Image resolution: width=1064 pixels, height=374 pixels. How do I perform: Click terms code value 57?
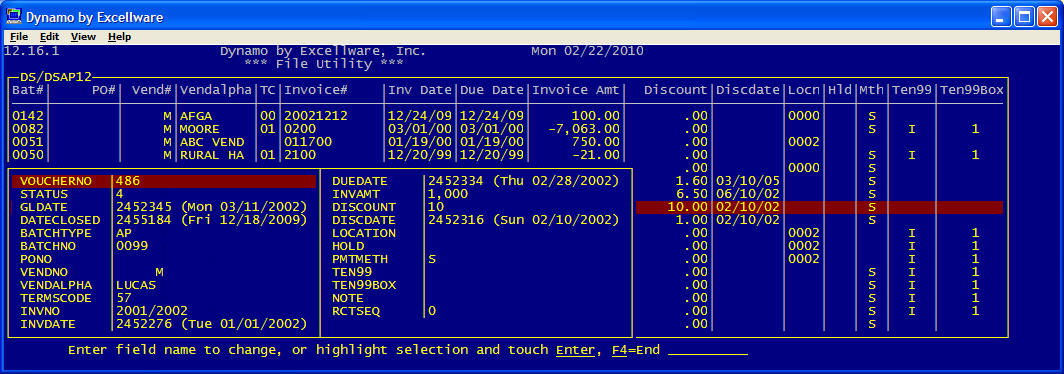point(123,298)
